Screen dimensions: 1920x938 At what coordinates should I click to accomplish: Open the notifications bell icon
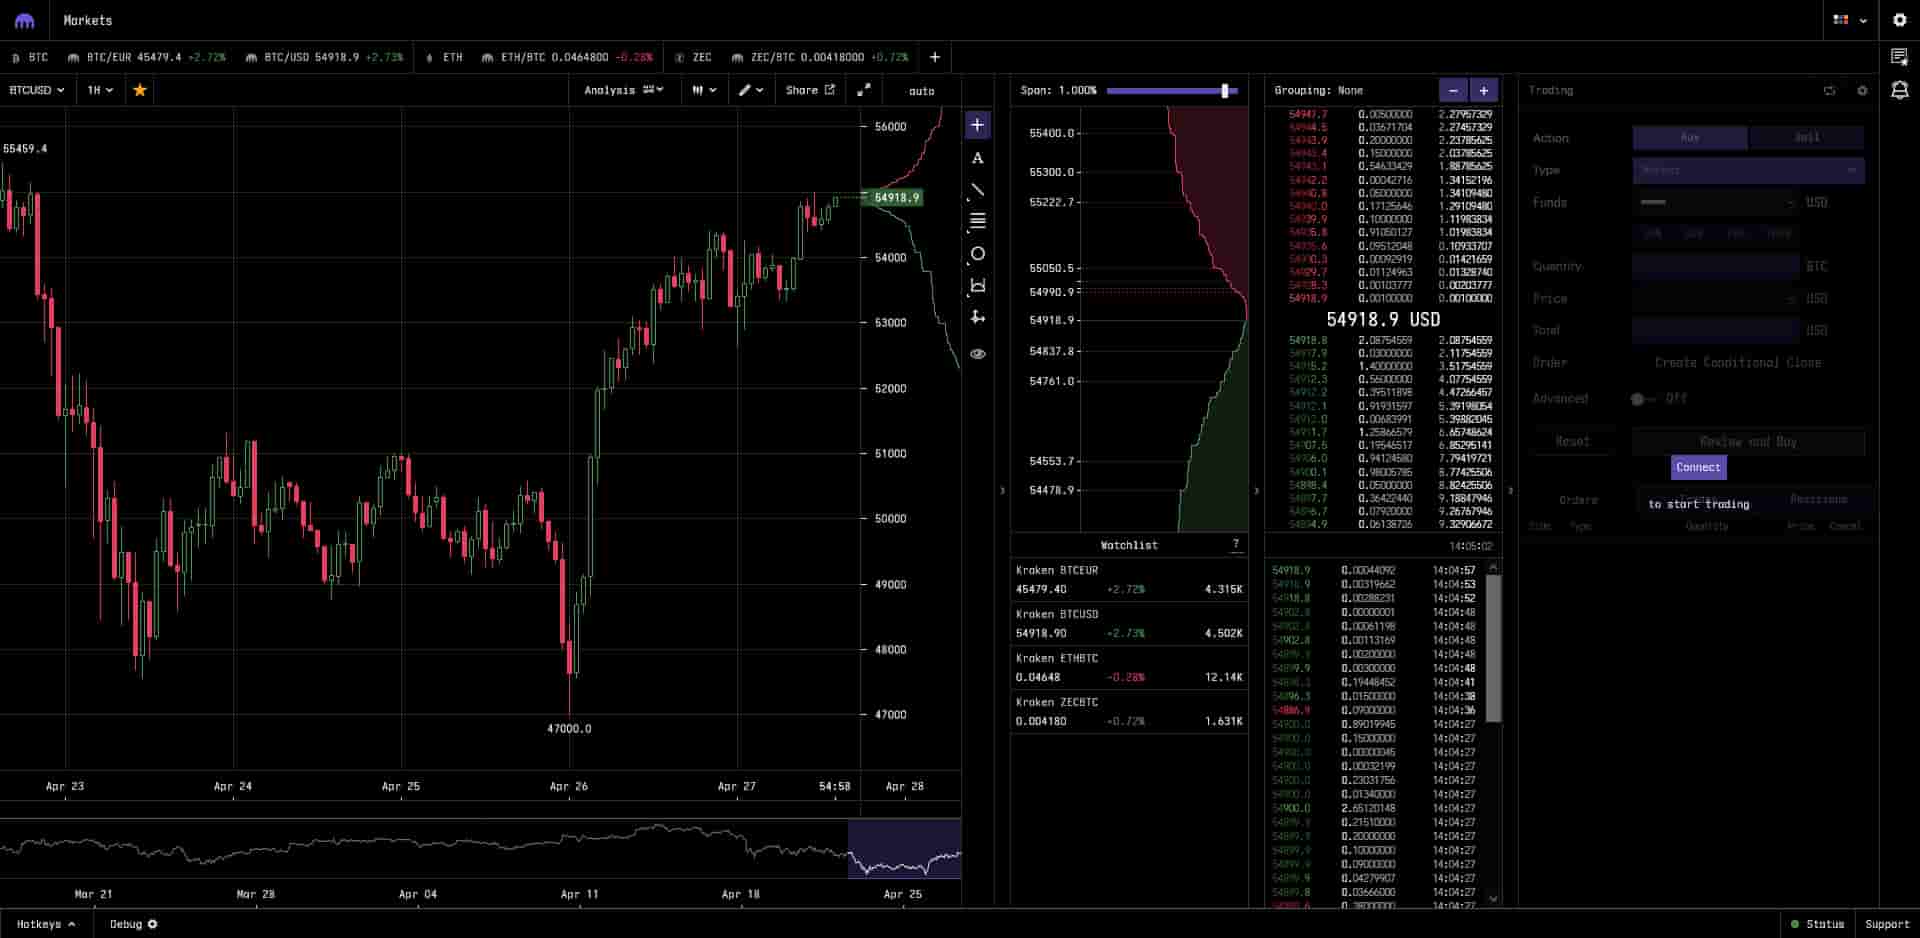[1899, 90]
